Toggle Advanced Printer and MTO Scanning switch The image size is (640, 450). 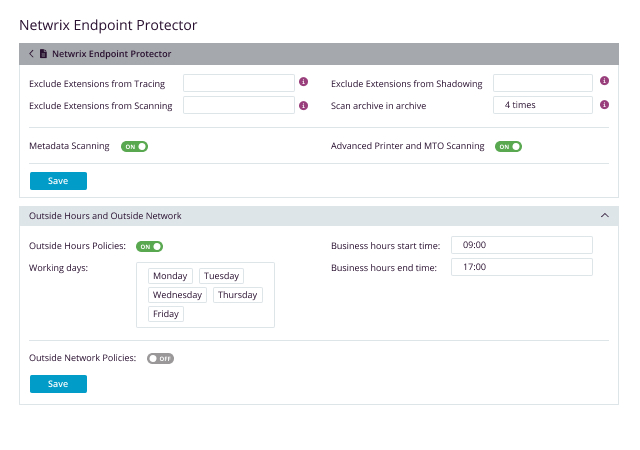tap(508, 147)
